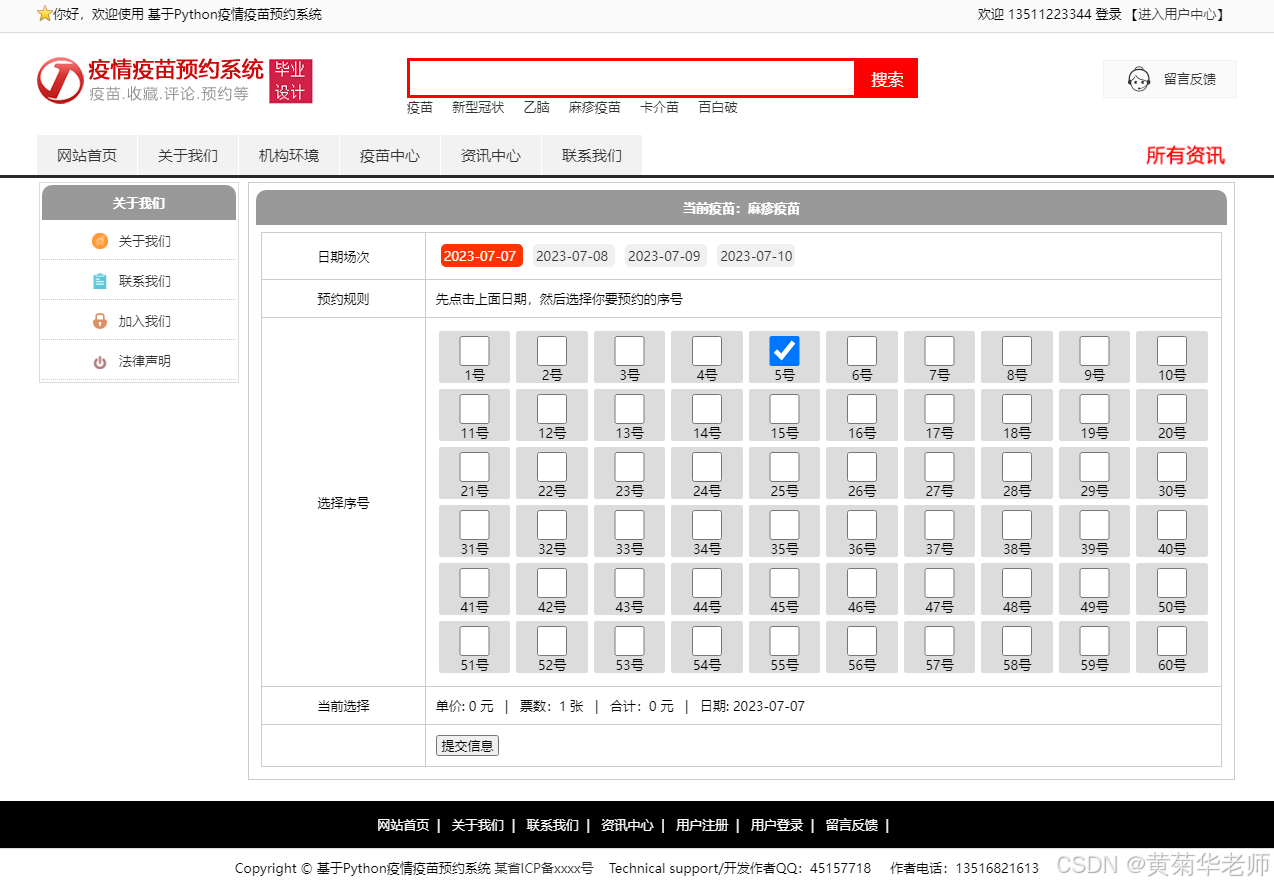The height and width of the screenshot is (886, 1274).
Task: Click the 毕业设计 red badge
Action: (290, 81)
